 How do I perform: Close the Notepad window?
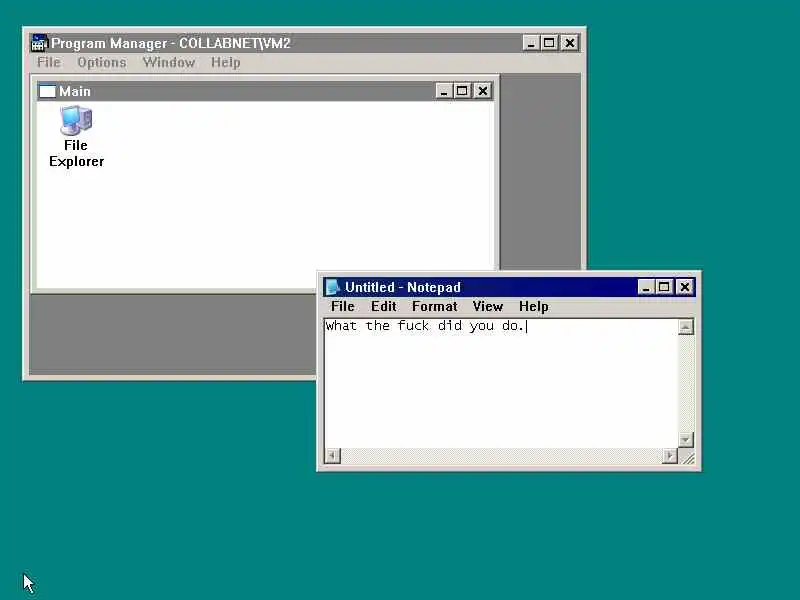[x=685, y=287]
